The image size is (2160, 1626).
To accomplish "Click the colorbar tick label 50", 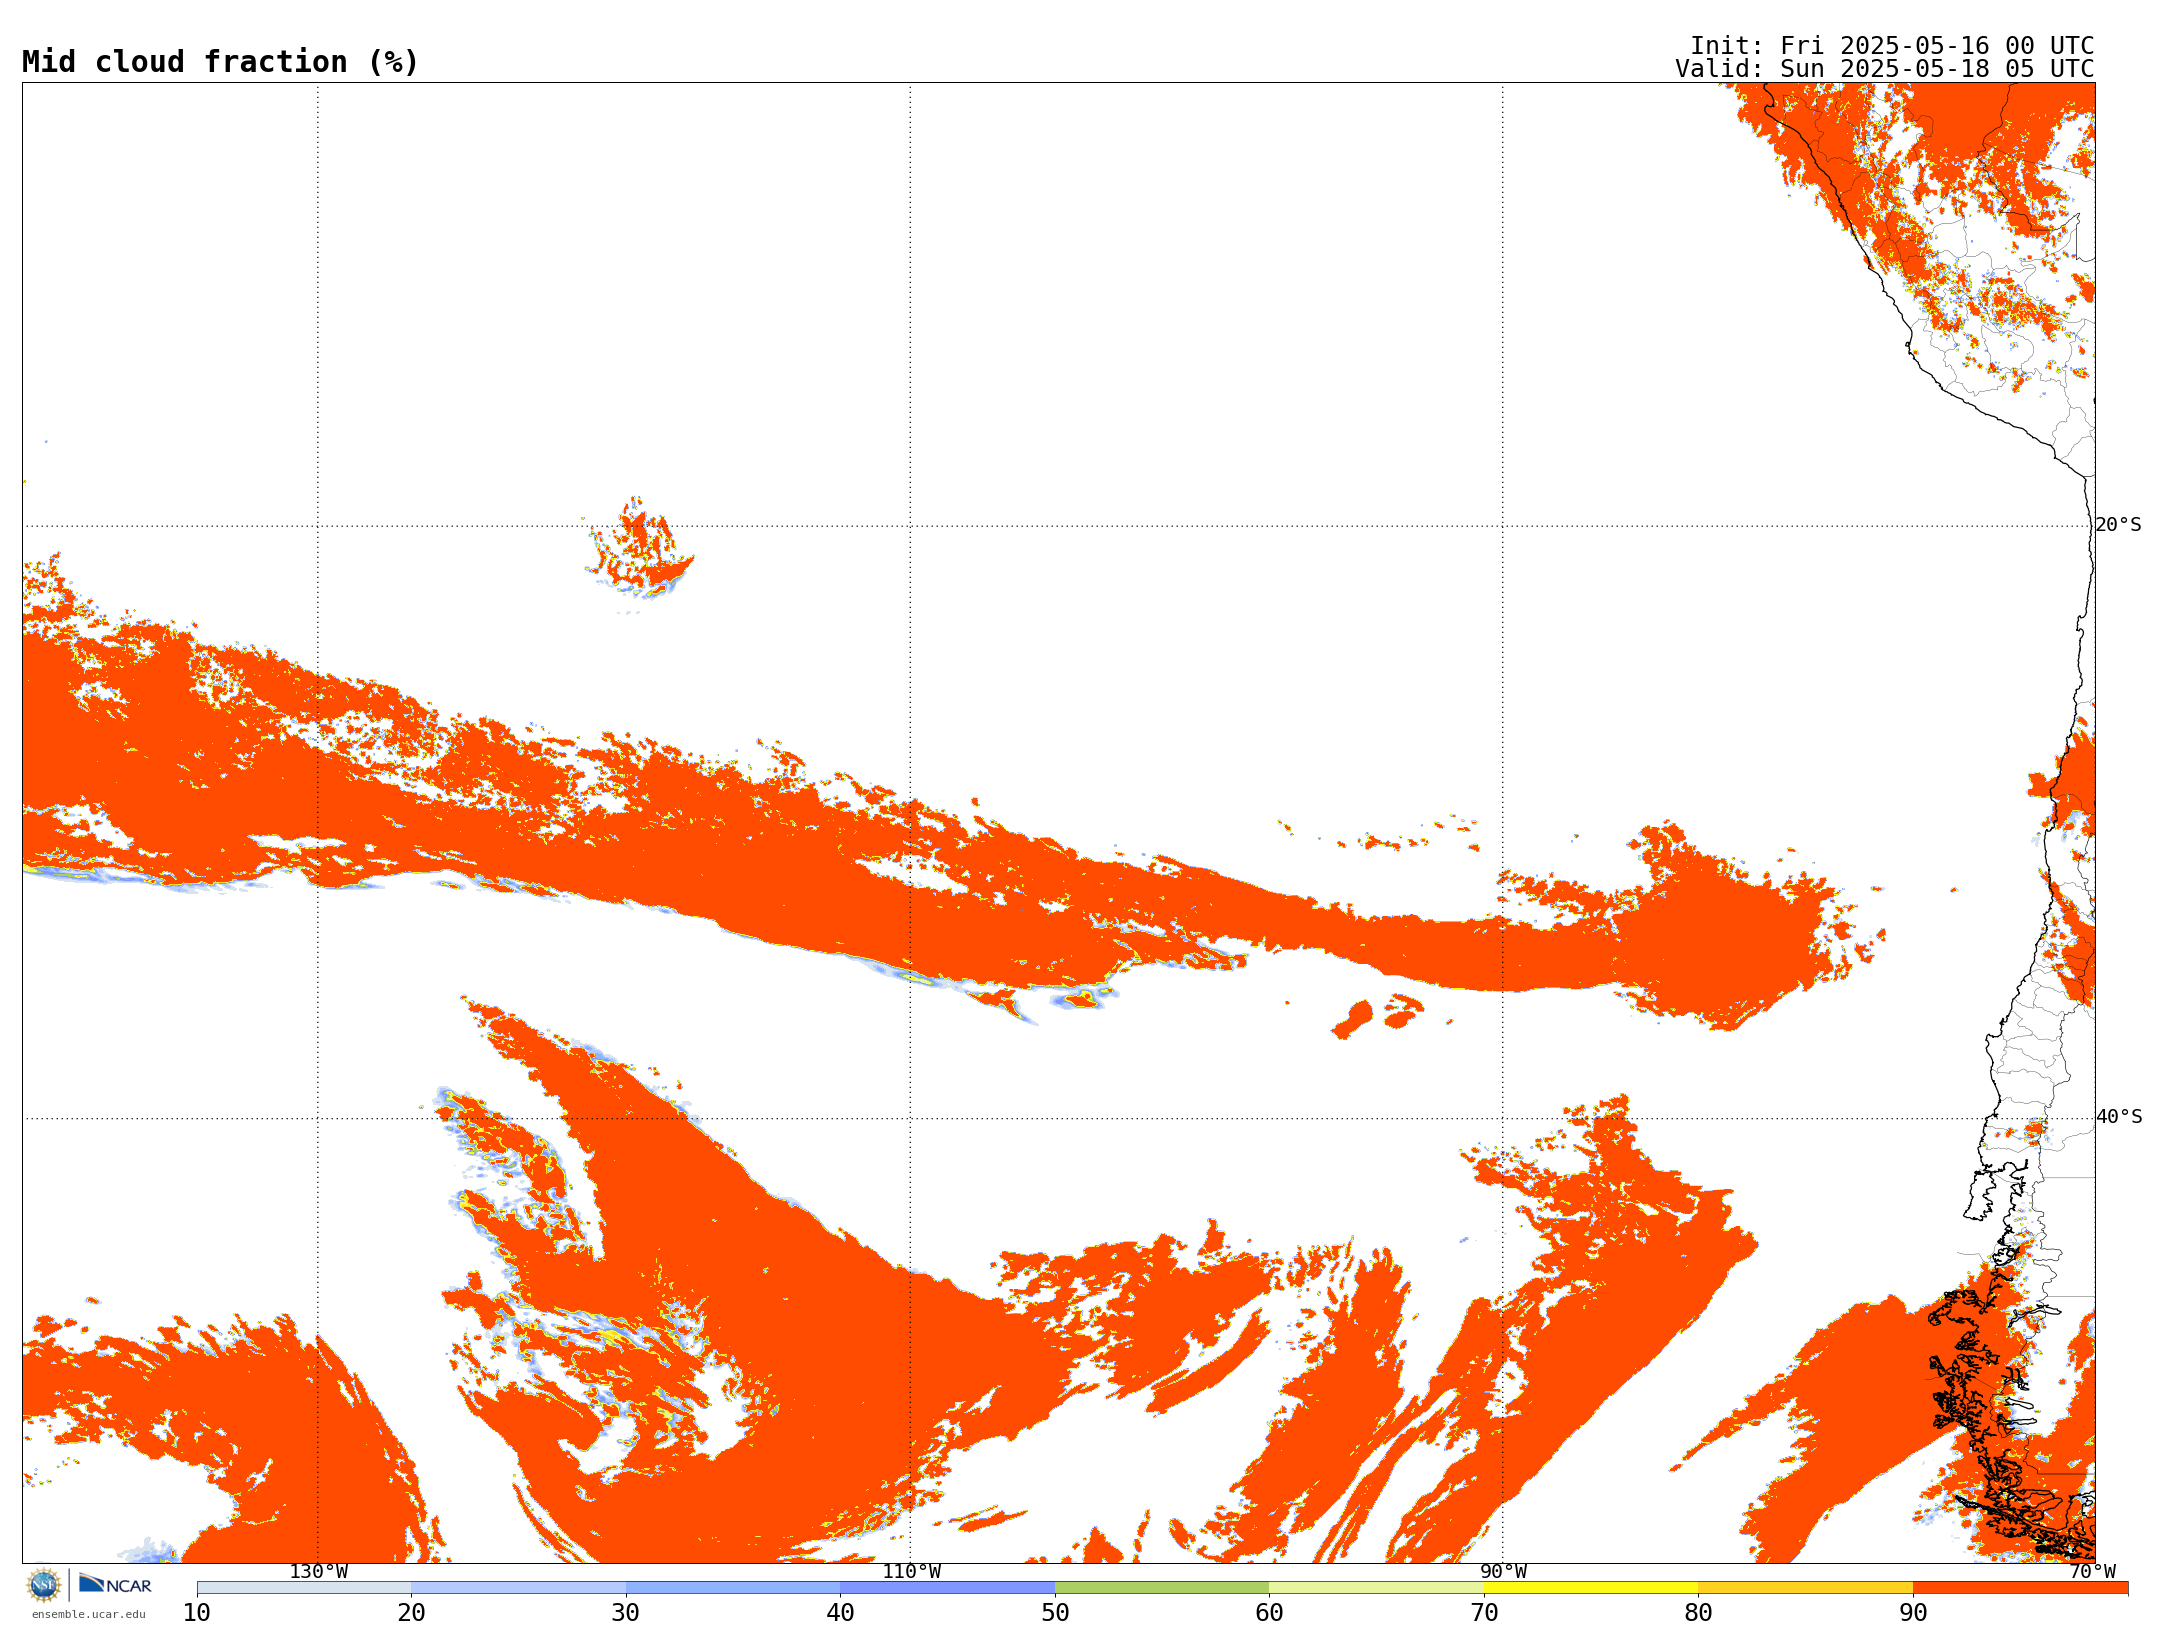I will (x=1055, y=1613).
